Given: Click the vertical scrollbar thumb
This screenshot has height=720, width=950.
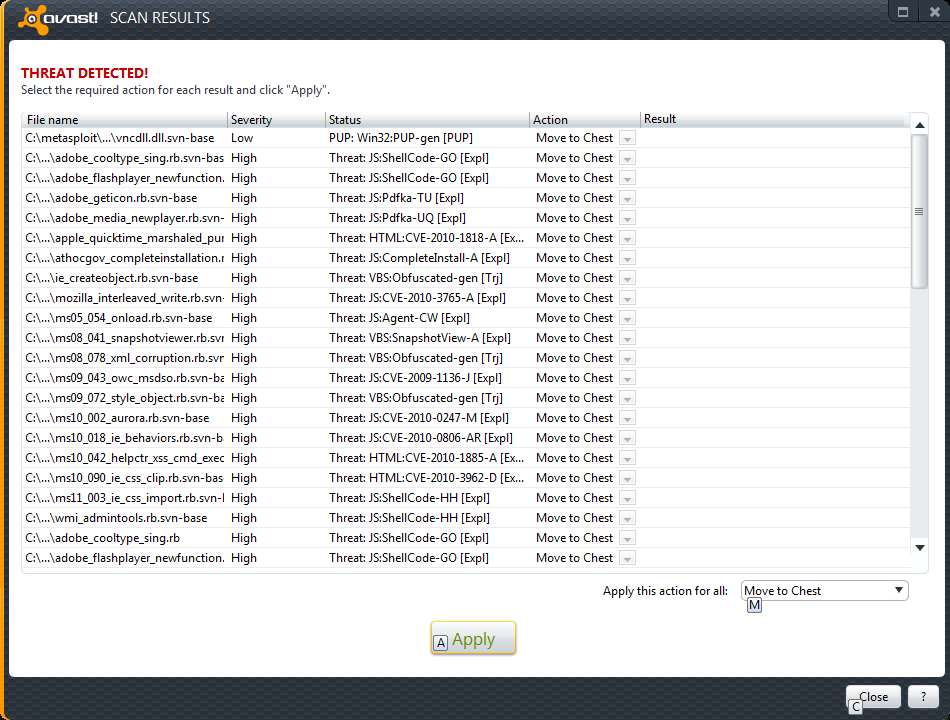Looking at the screenshot, I should point(919,211).
